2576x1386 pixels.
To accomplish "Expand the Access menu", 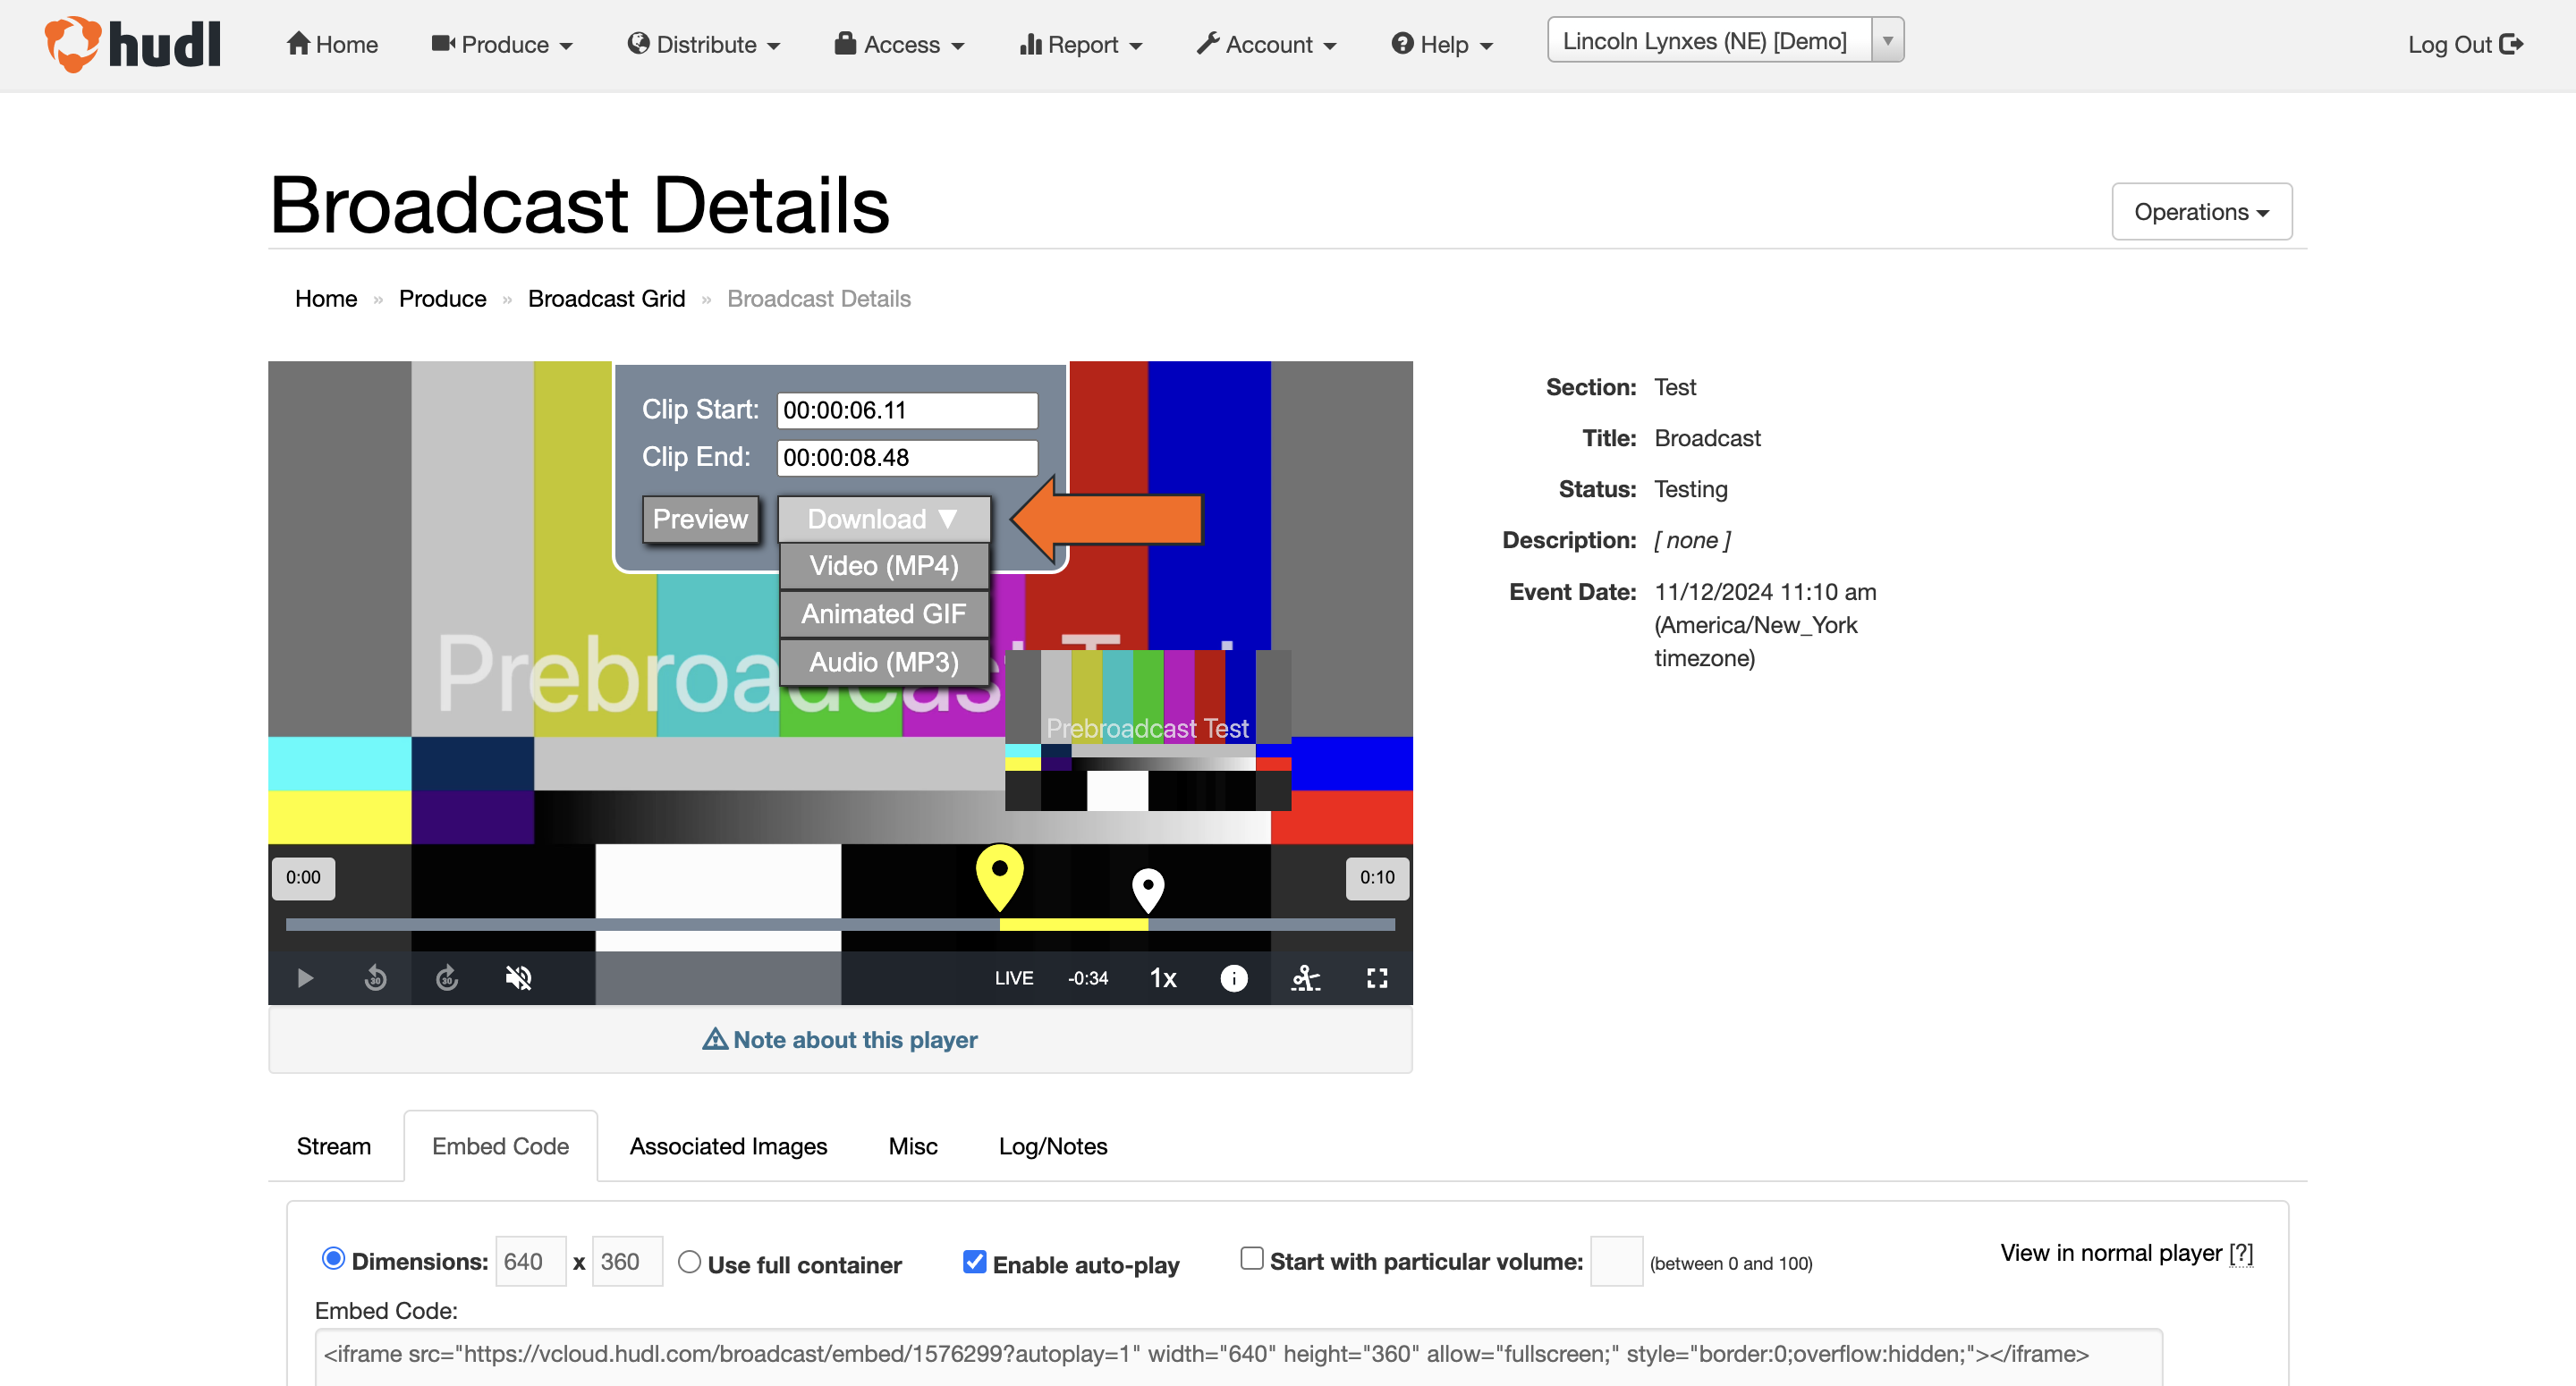I will pos(899,44).
